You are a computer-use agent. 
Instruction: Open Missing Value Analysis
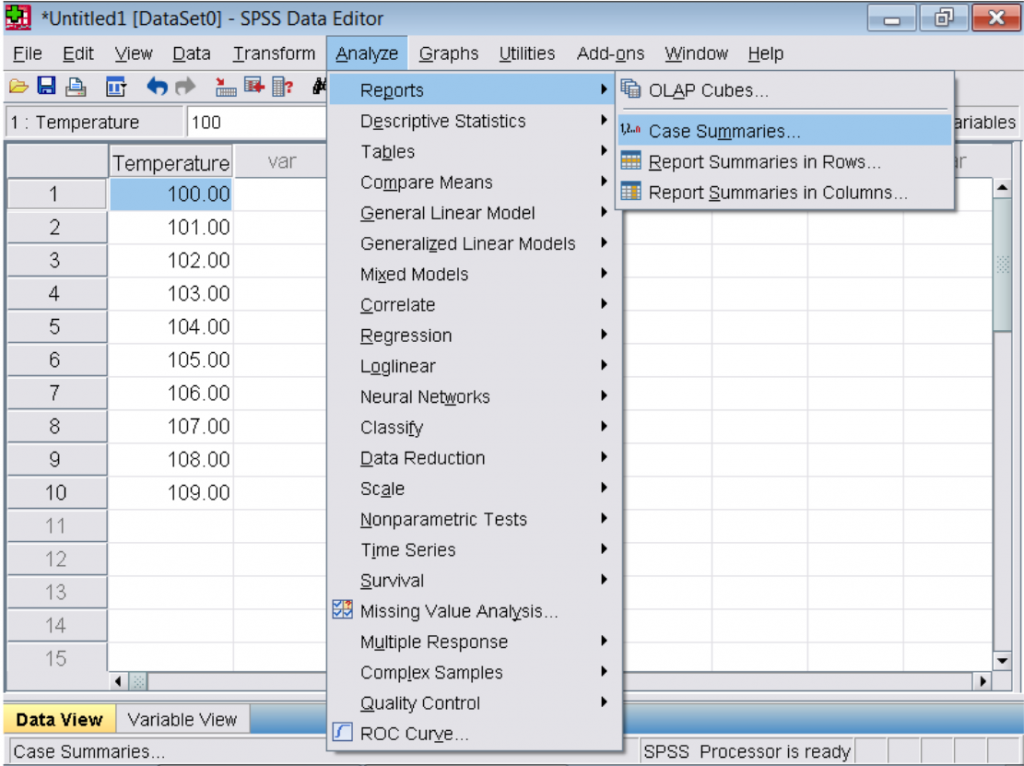tap(459, 611)
